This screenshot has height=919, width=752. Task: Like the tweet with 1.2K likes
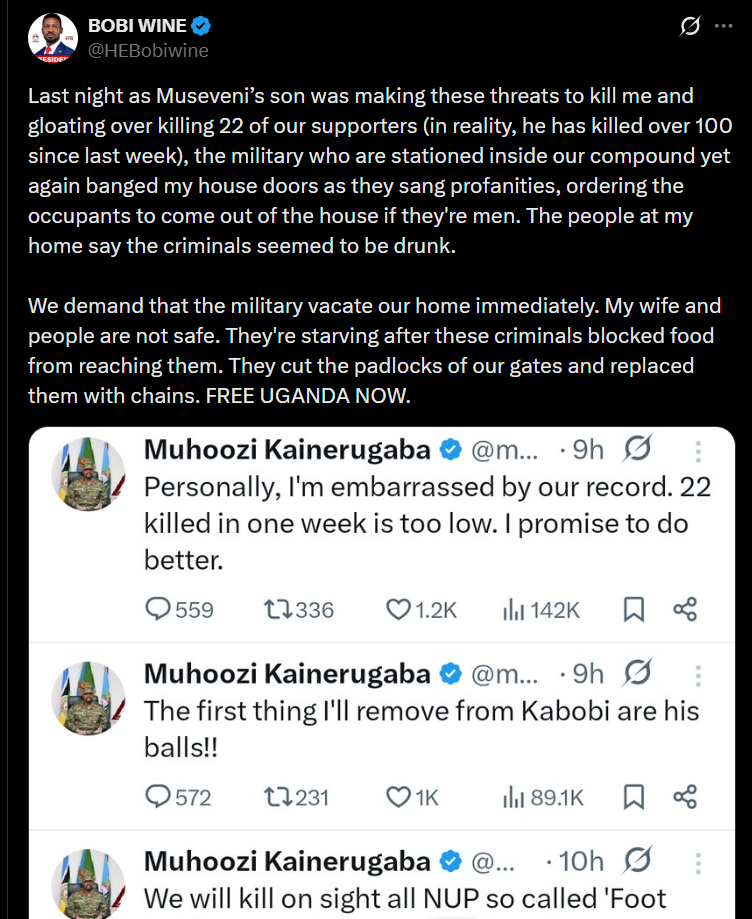tap(399, 609)
